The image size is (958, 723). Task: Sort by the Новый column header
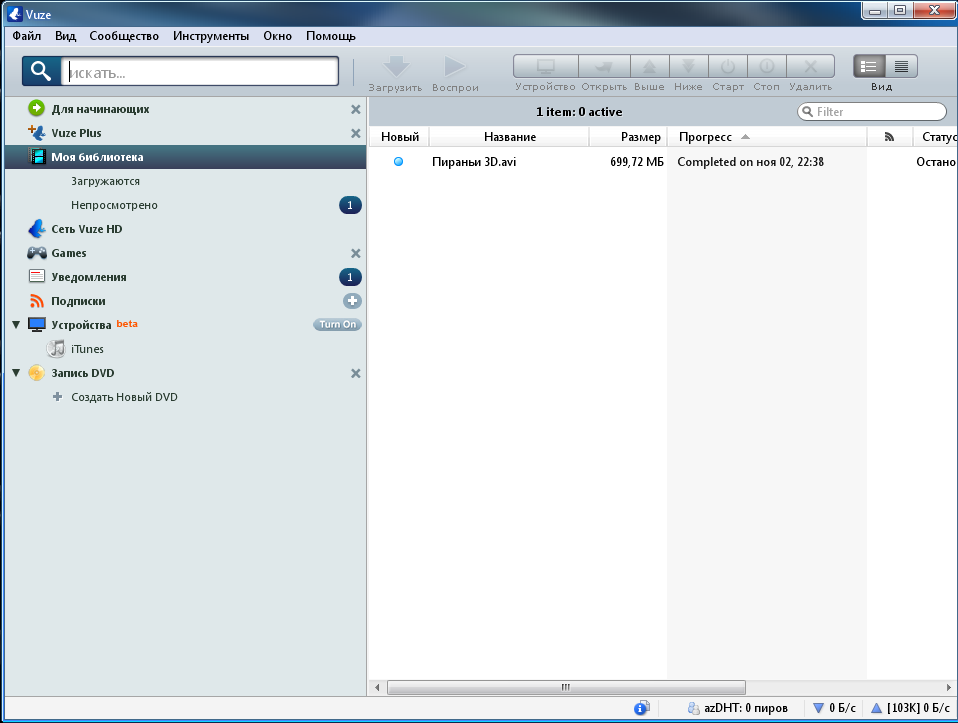400,137
